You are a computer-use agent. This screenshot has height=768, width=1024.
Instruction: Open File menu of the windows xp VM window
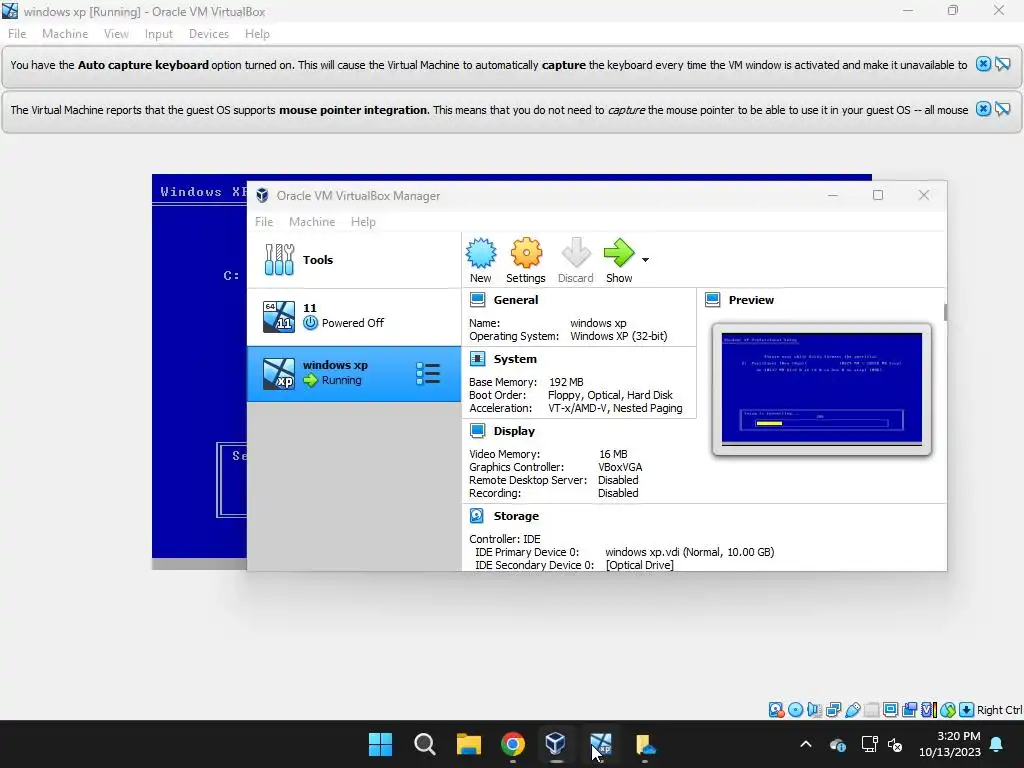click(x=17, y=34)
